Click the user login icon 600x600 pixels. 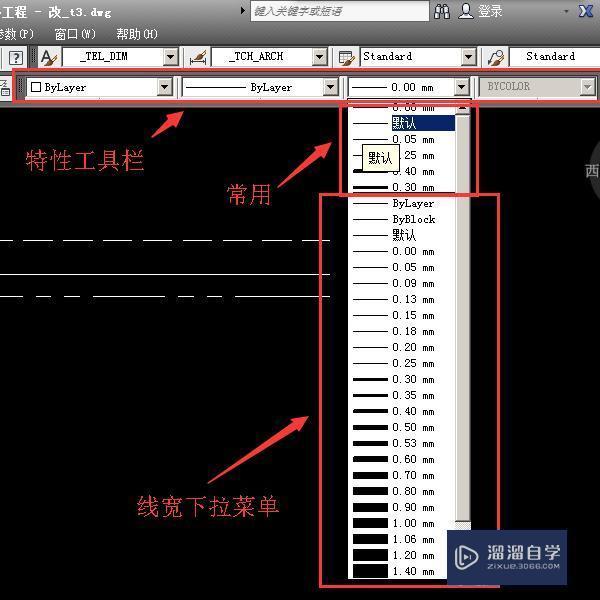point(465,11)
